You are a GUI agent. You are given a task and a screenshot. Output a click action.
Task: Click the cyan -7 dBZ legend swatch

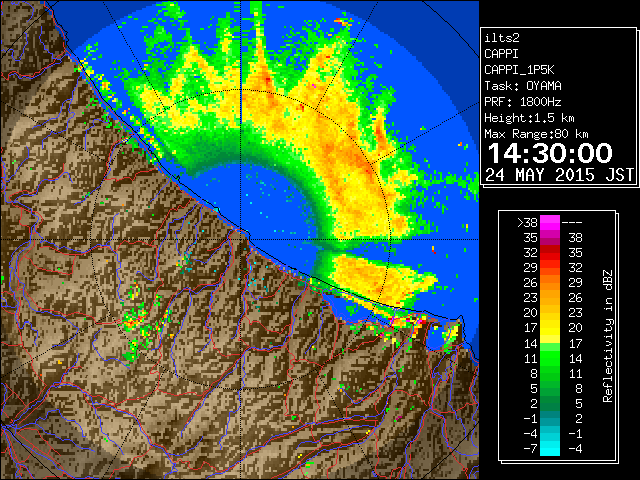click(549, 448)
